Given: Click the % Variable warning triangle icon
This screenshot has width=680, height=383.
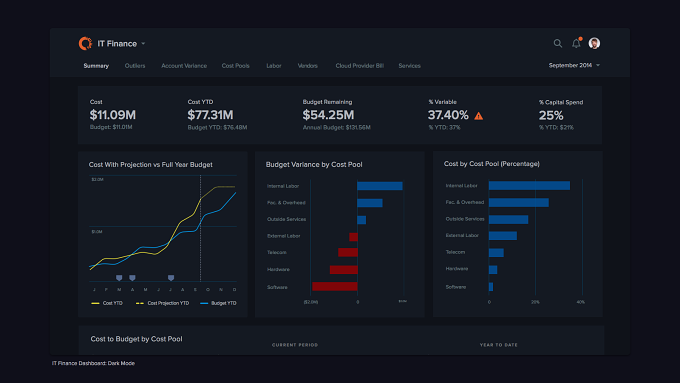Looking at the screenshot, I should 478,116.
